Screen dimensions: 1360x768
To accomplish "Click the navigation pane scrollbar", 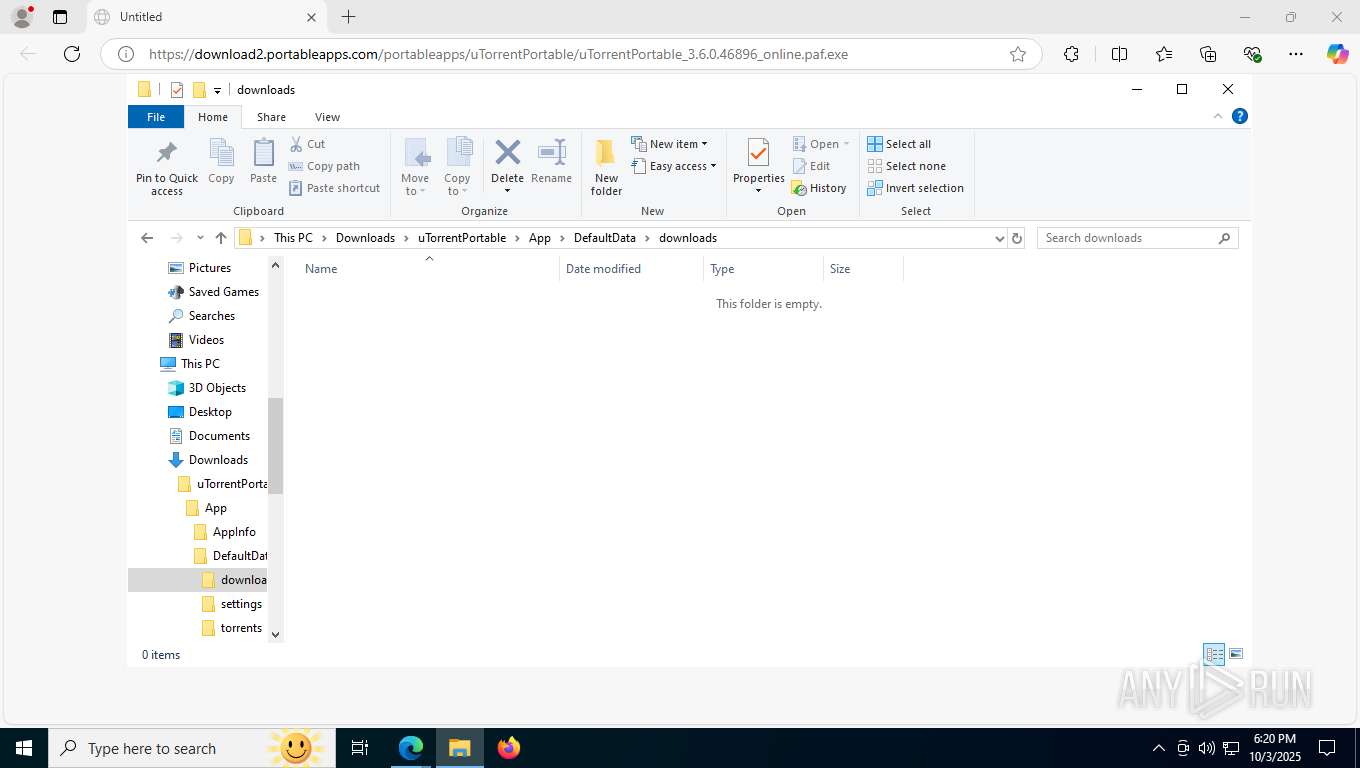I will [x=276, y=446].
